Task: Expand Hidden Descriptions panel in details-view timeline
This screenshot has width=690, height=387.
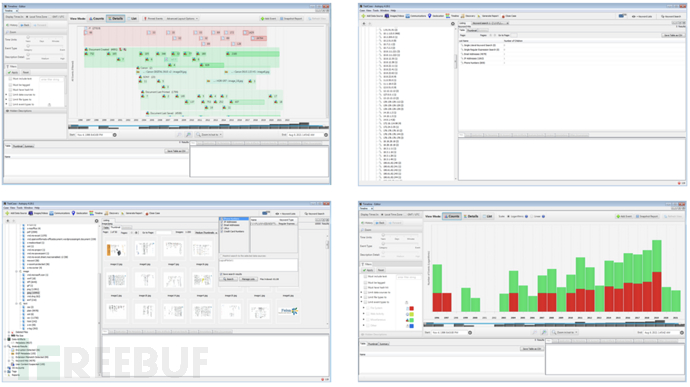Action: [x=35, y=111]
